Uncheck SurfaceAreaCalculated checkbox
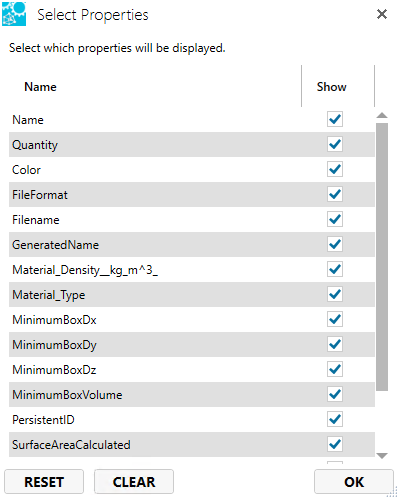 point(335,444)
